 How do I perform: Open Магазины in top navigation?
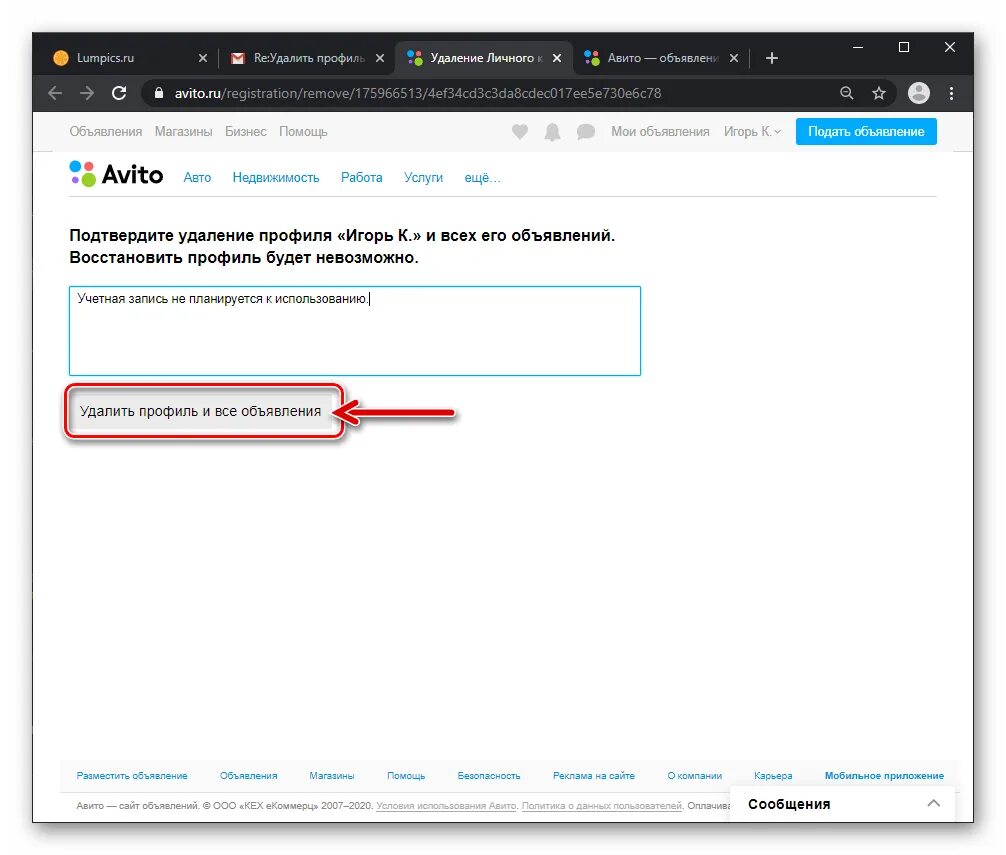pyautogui.click(x=183, y=131)
